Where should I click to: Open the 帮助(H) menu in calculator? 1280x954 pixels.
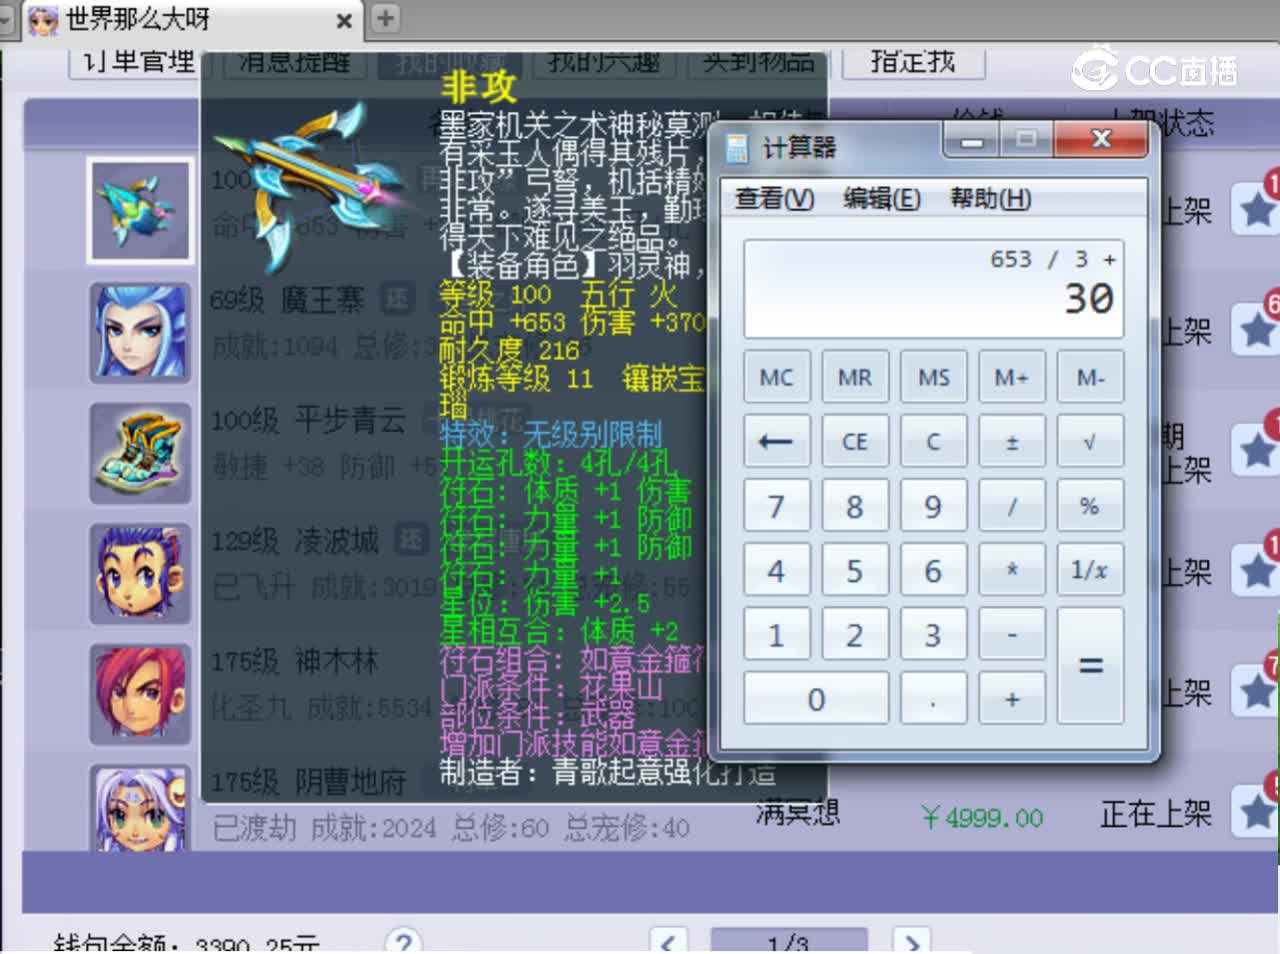(990, 199)
